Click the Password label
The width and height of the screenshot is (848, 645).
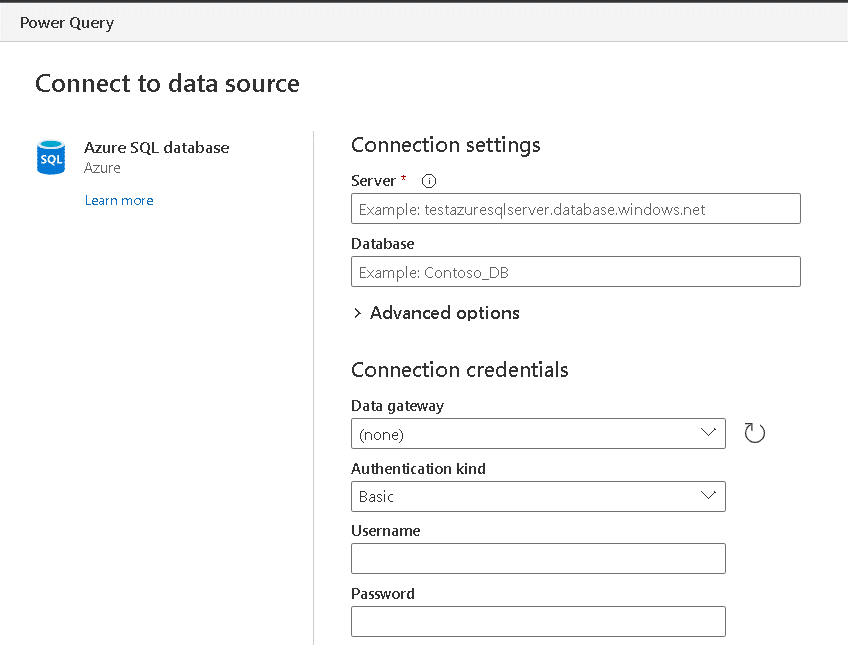point(383,594)
